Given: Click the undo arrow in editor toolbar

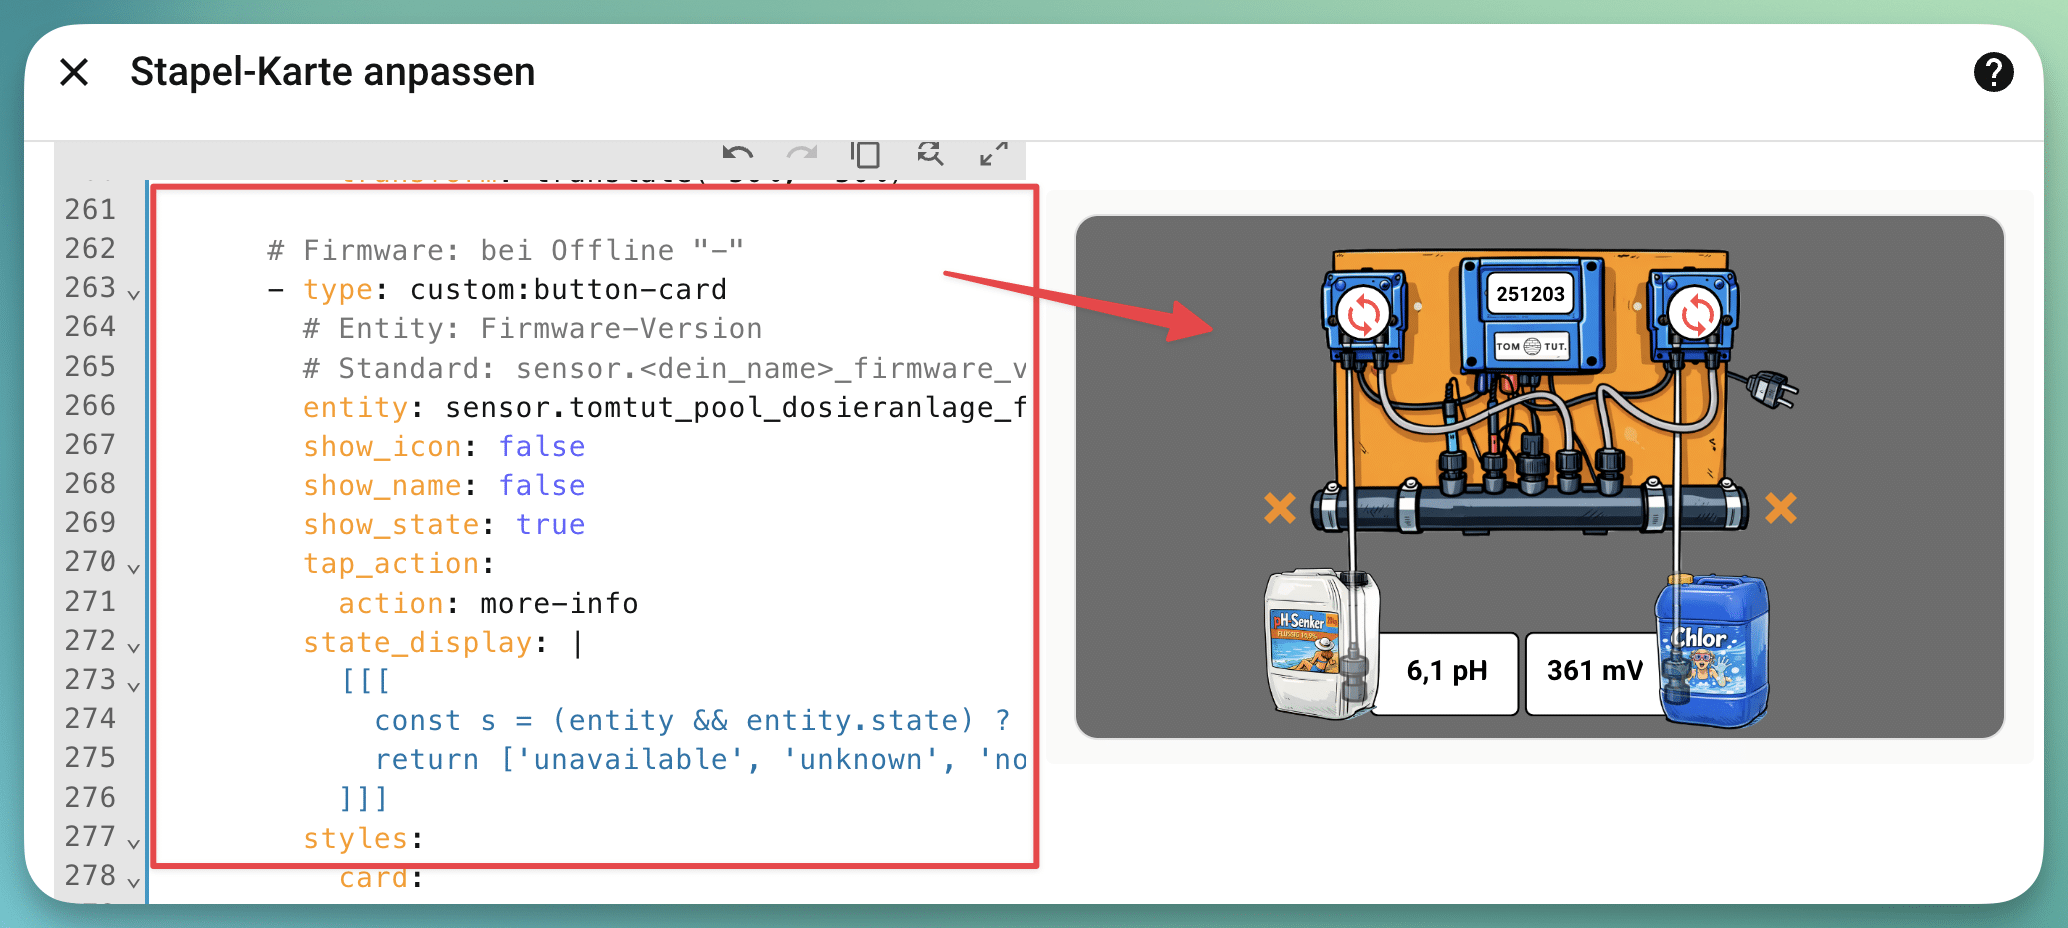Looking at the screenshot, I should pos(738,154).
